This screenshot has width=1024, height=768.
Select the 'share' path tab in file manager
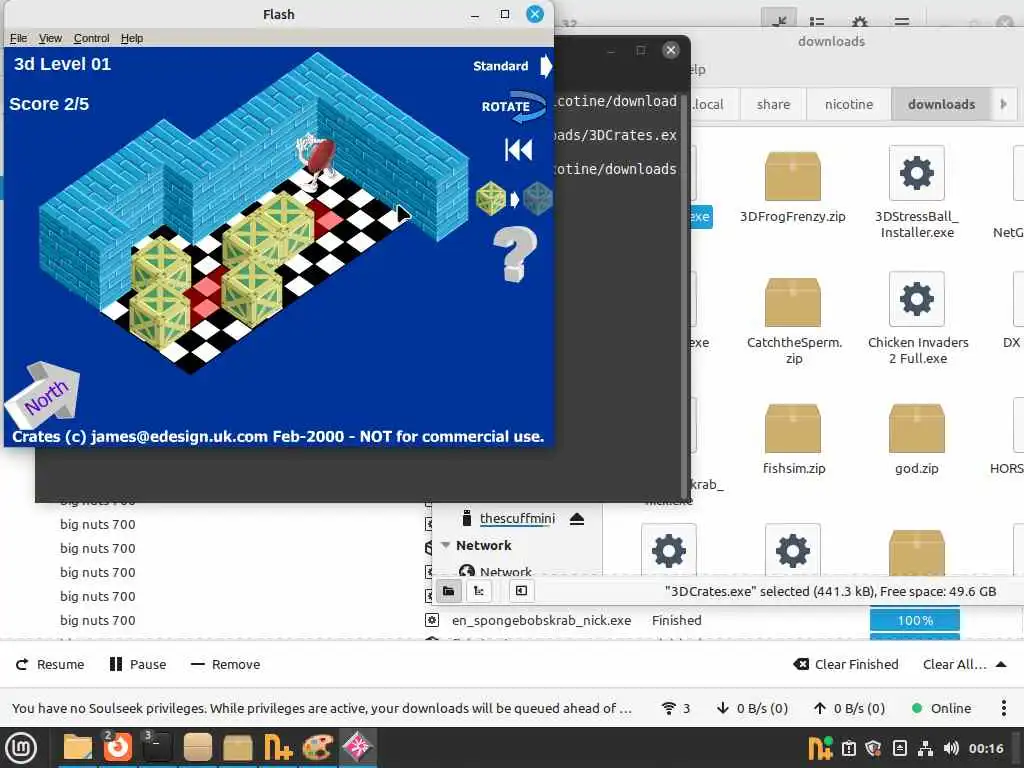click(773, 104)
